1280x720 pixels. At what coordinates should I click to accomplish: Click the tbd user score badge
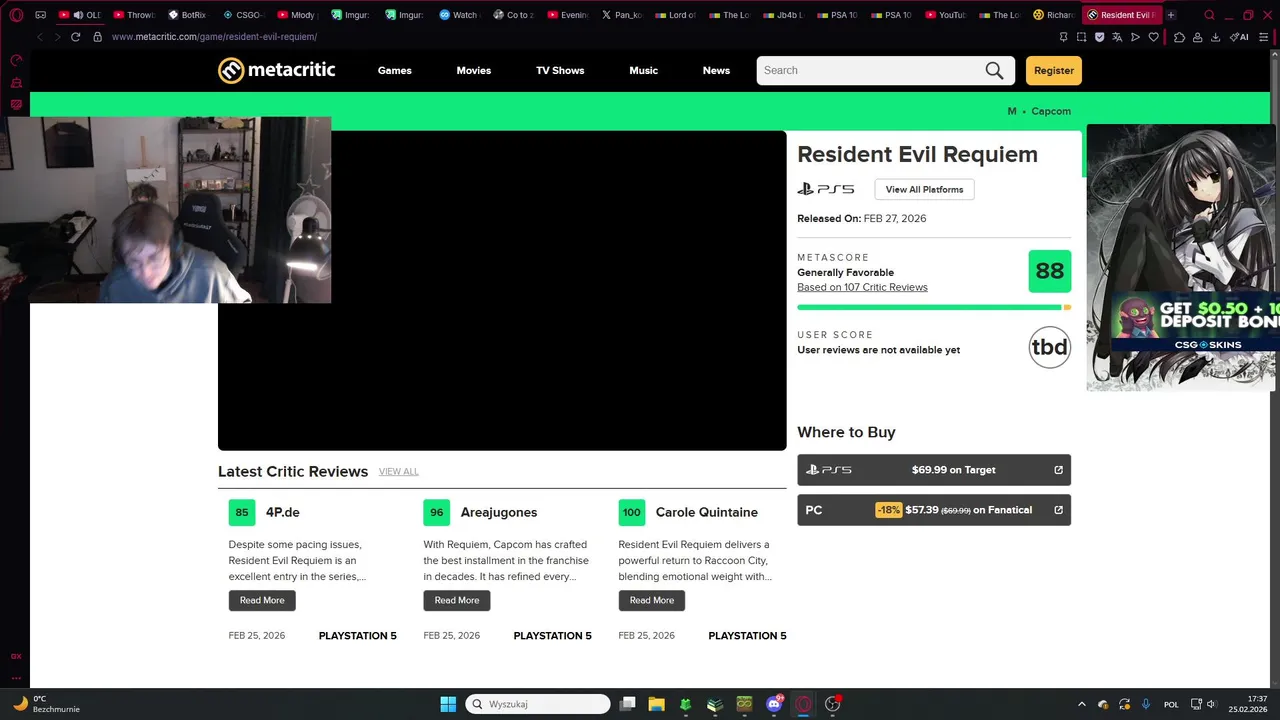tap(1050, 347)
